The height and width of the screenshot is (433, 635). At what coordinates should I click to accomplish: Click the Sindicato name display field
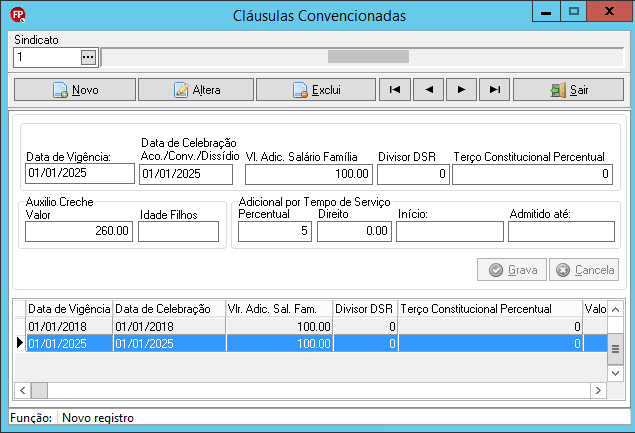[x=362, y=57]
